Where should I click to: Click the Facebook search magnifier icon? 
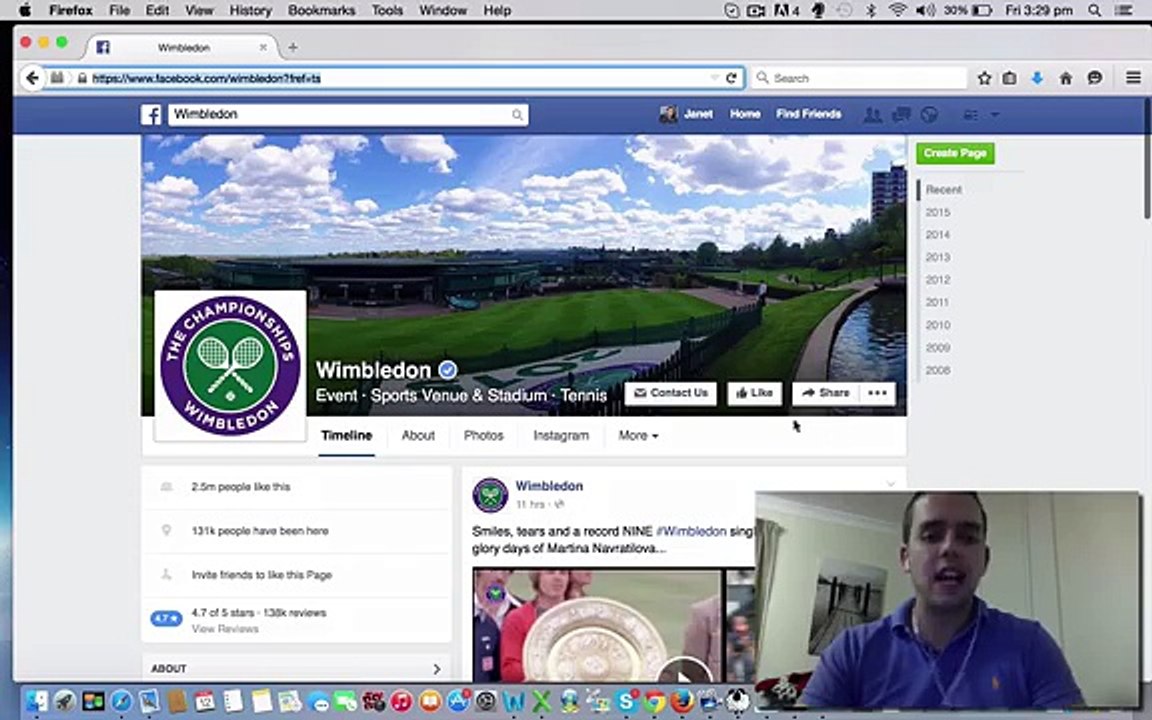coord(517,115)
